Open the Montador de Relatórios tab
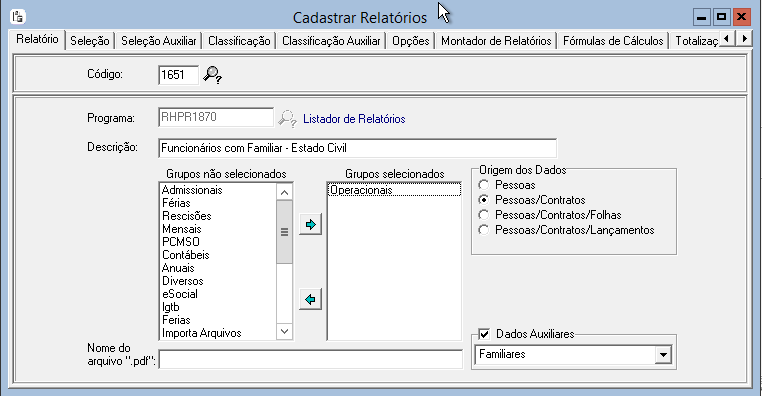 pos(496,41)
